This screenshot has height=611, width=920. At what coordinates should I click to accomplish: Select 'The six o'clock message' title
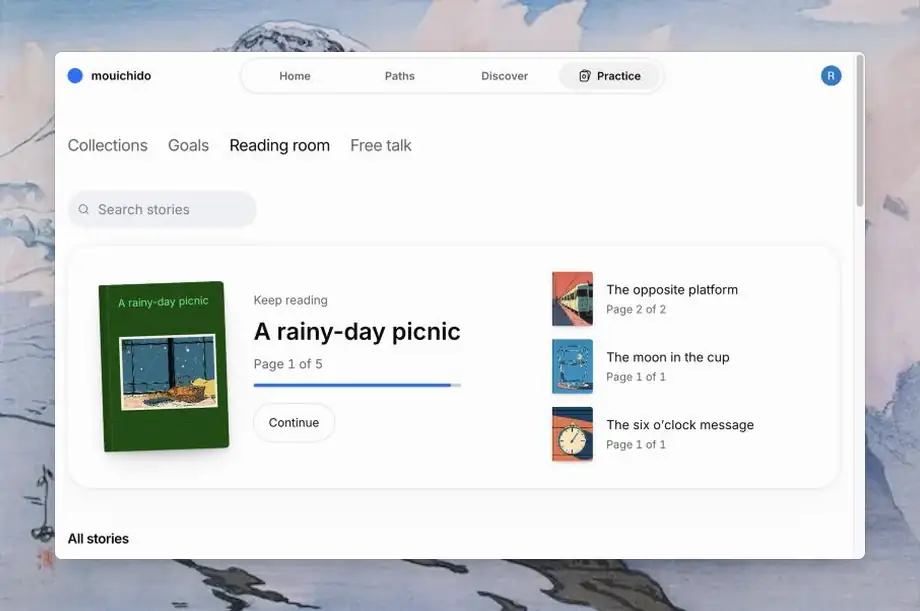[680, 424]
